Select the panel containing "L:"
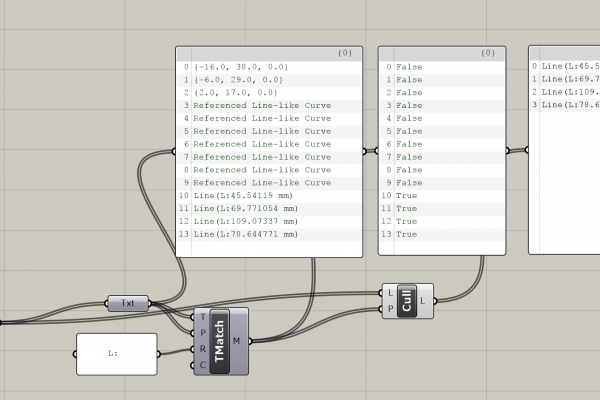This screenshot has width=600, height=400. [x=117, y=354]
